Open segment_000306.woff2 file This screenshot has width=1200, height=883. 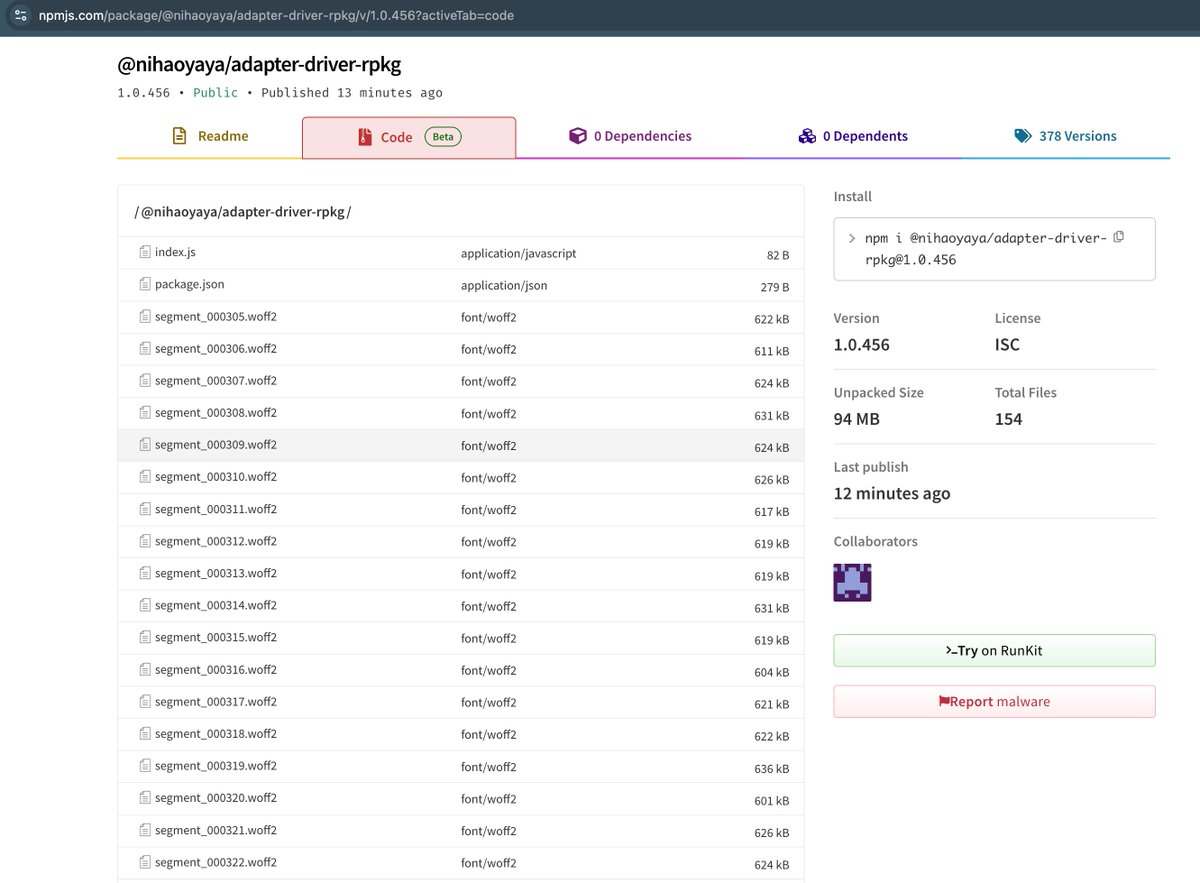click(x=216, y=349)
